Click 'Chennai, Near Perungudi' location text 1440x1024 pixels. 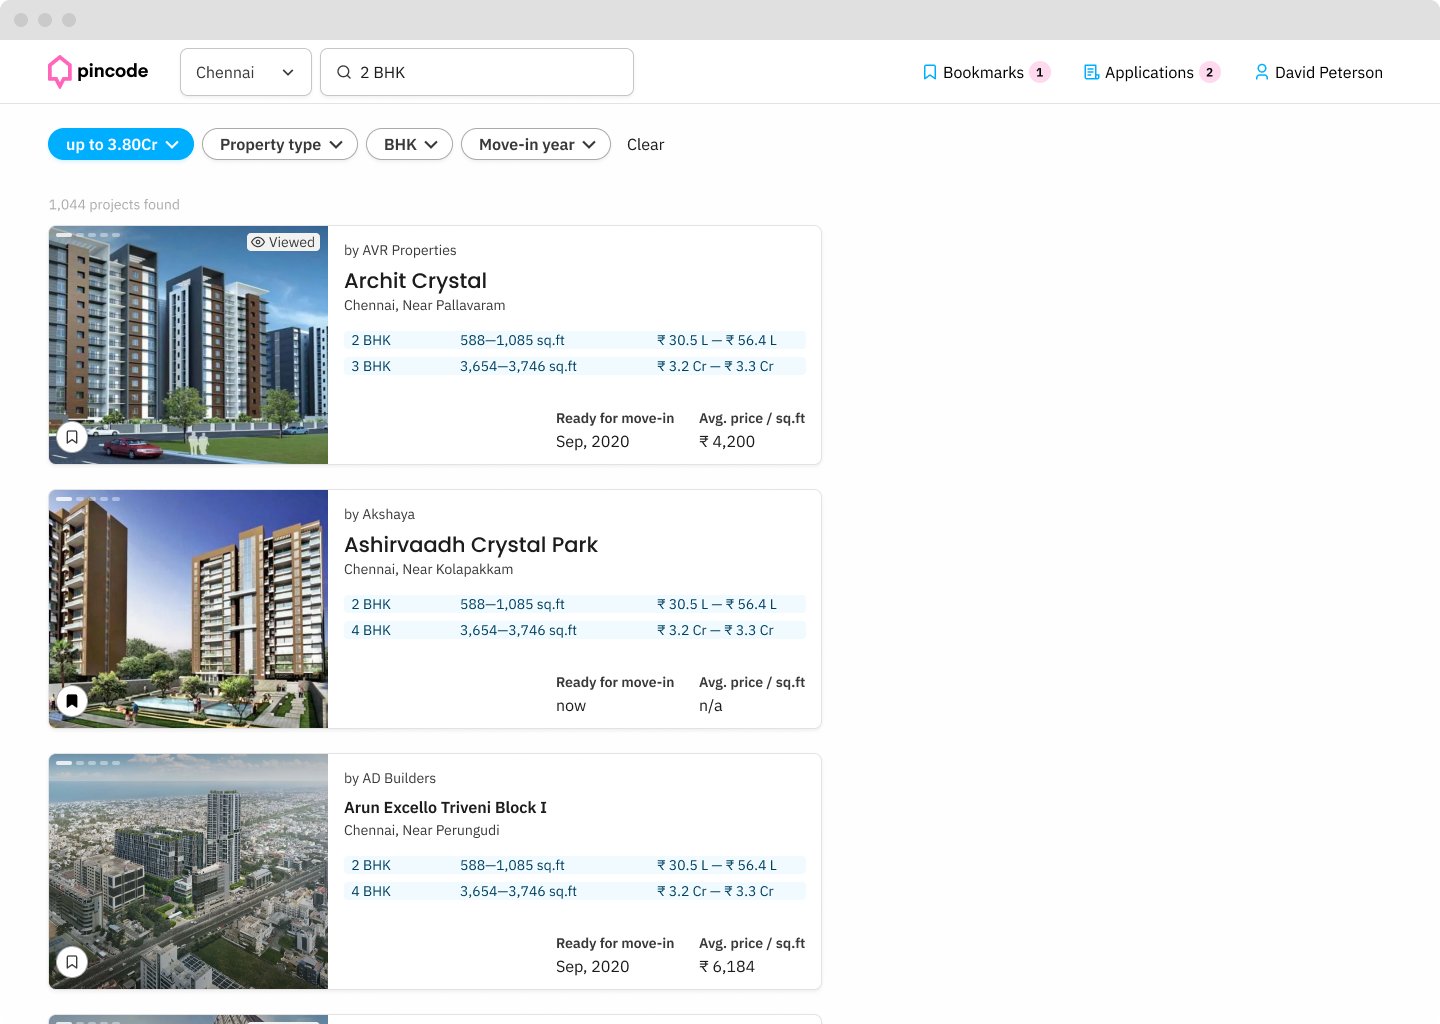pyautogui.click(x=421, y=830)
